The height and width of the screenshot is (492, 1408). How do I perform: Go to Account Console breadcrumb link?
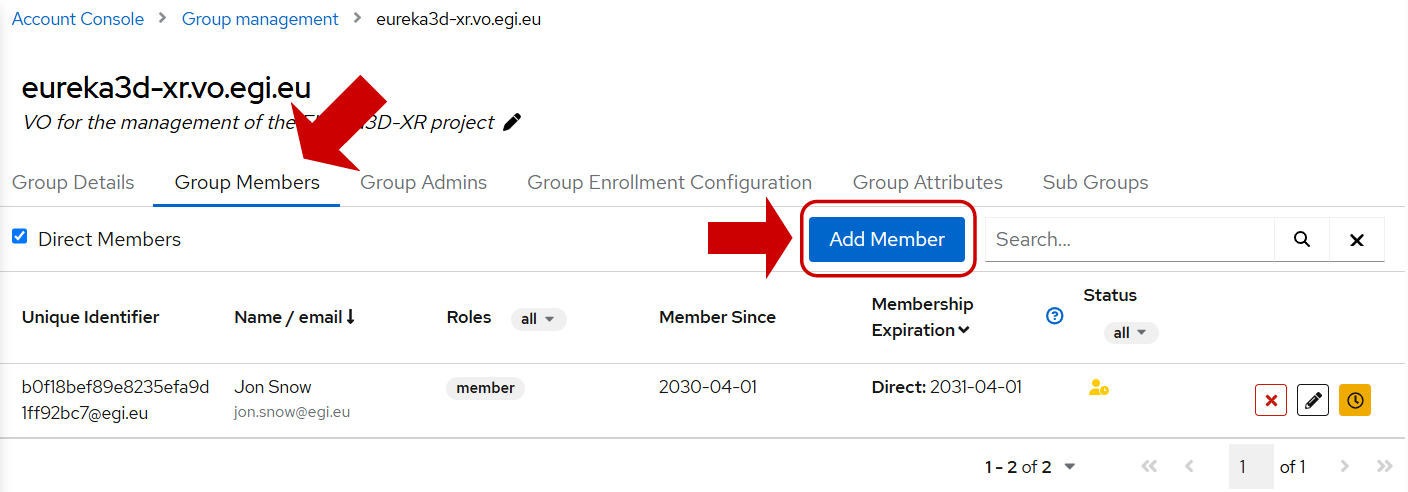pyautogui.click(x=78, y=19)
